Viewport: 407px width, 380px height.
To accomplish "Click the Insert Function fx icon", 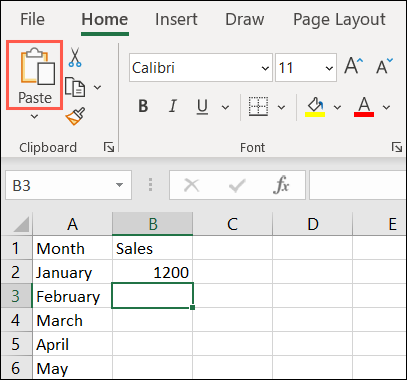I will click(281, 185).
